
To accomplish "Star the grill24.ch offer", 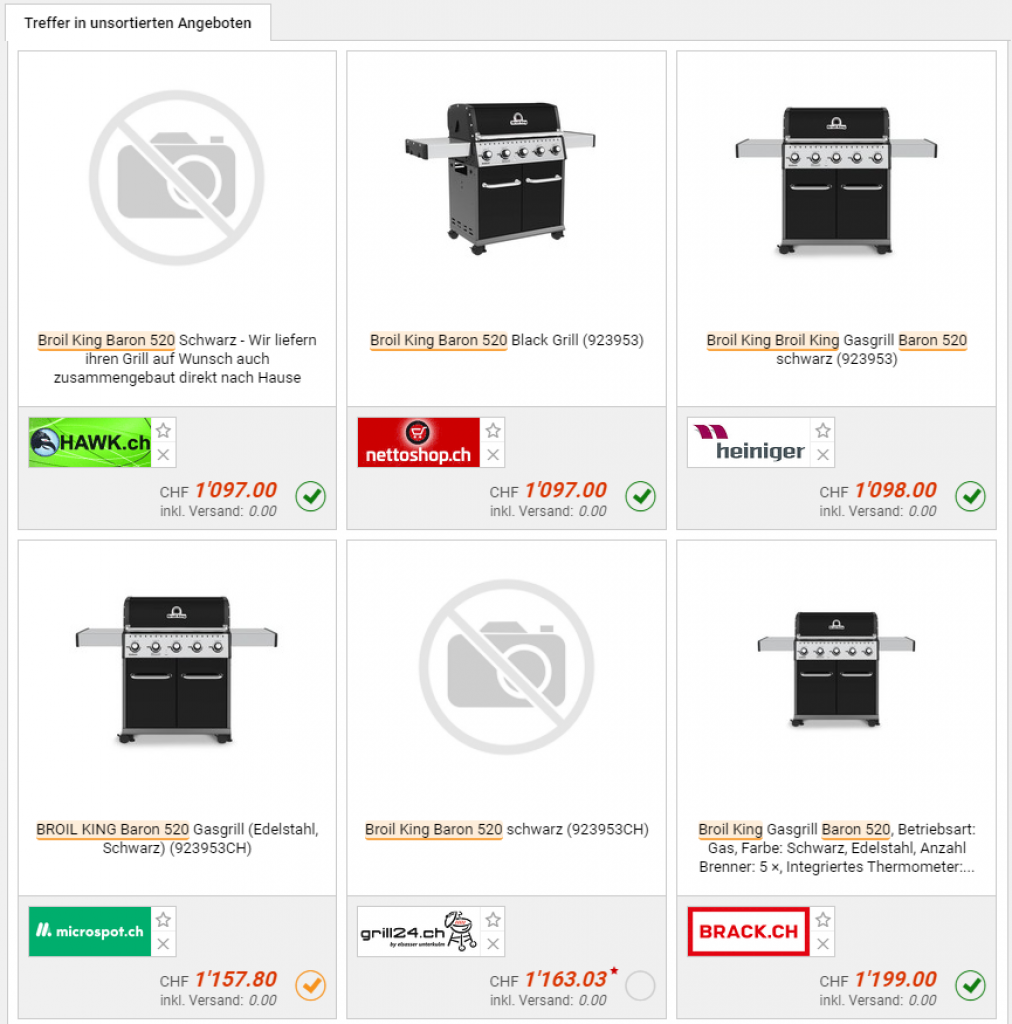I will click(x=493, y=920).
